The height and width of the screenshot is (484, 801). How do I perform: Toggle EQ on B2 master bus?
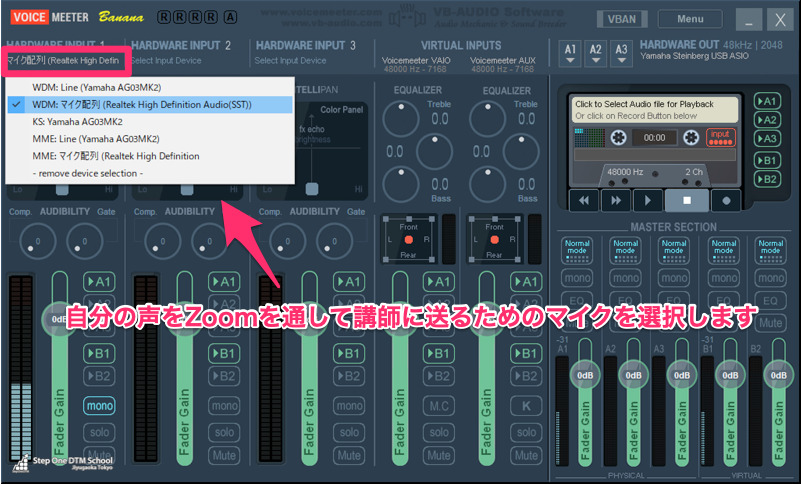770,301
